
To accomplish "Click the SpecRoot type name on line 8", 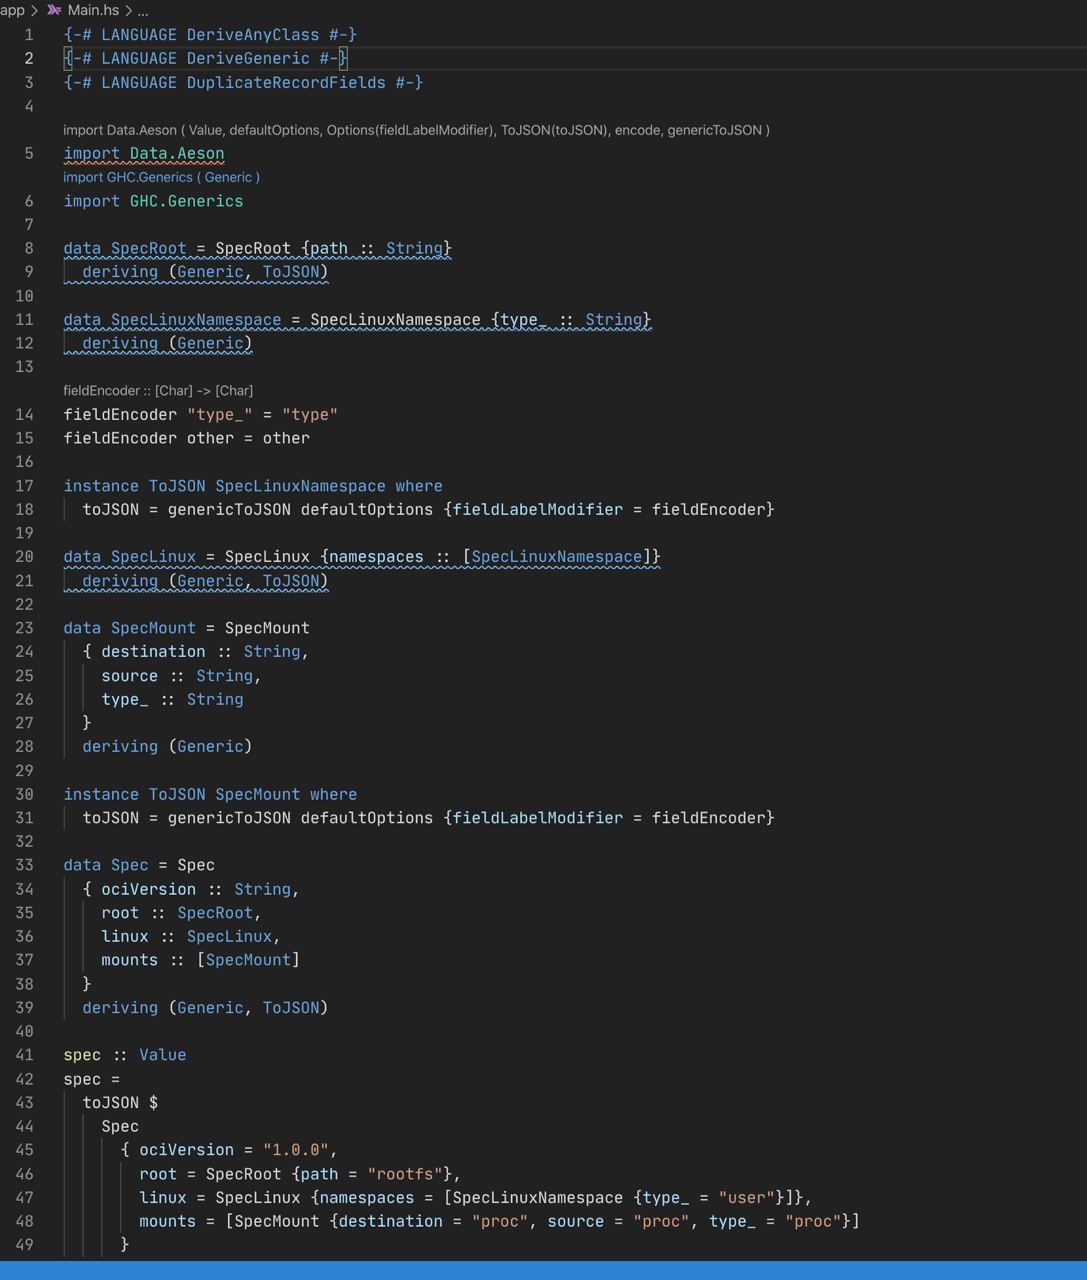I will [x=148, y=249].
